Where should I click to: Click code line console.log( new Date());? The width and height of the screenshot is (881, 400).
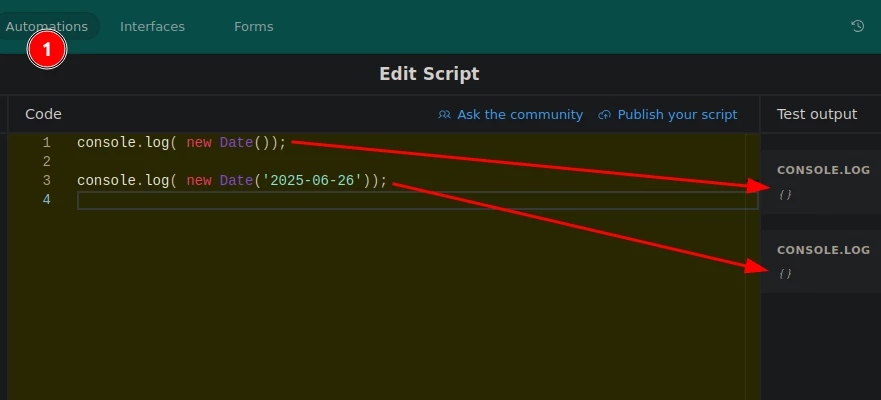point(181,143)
